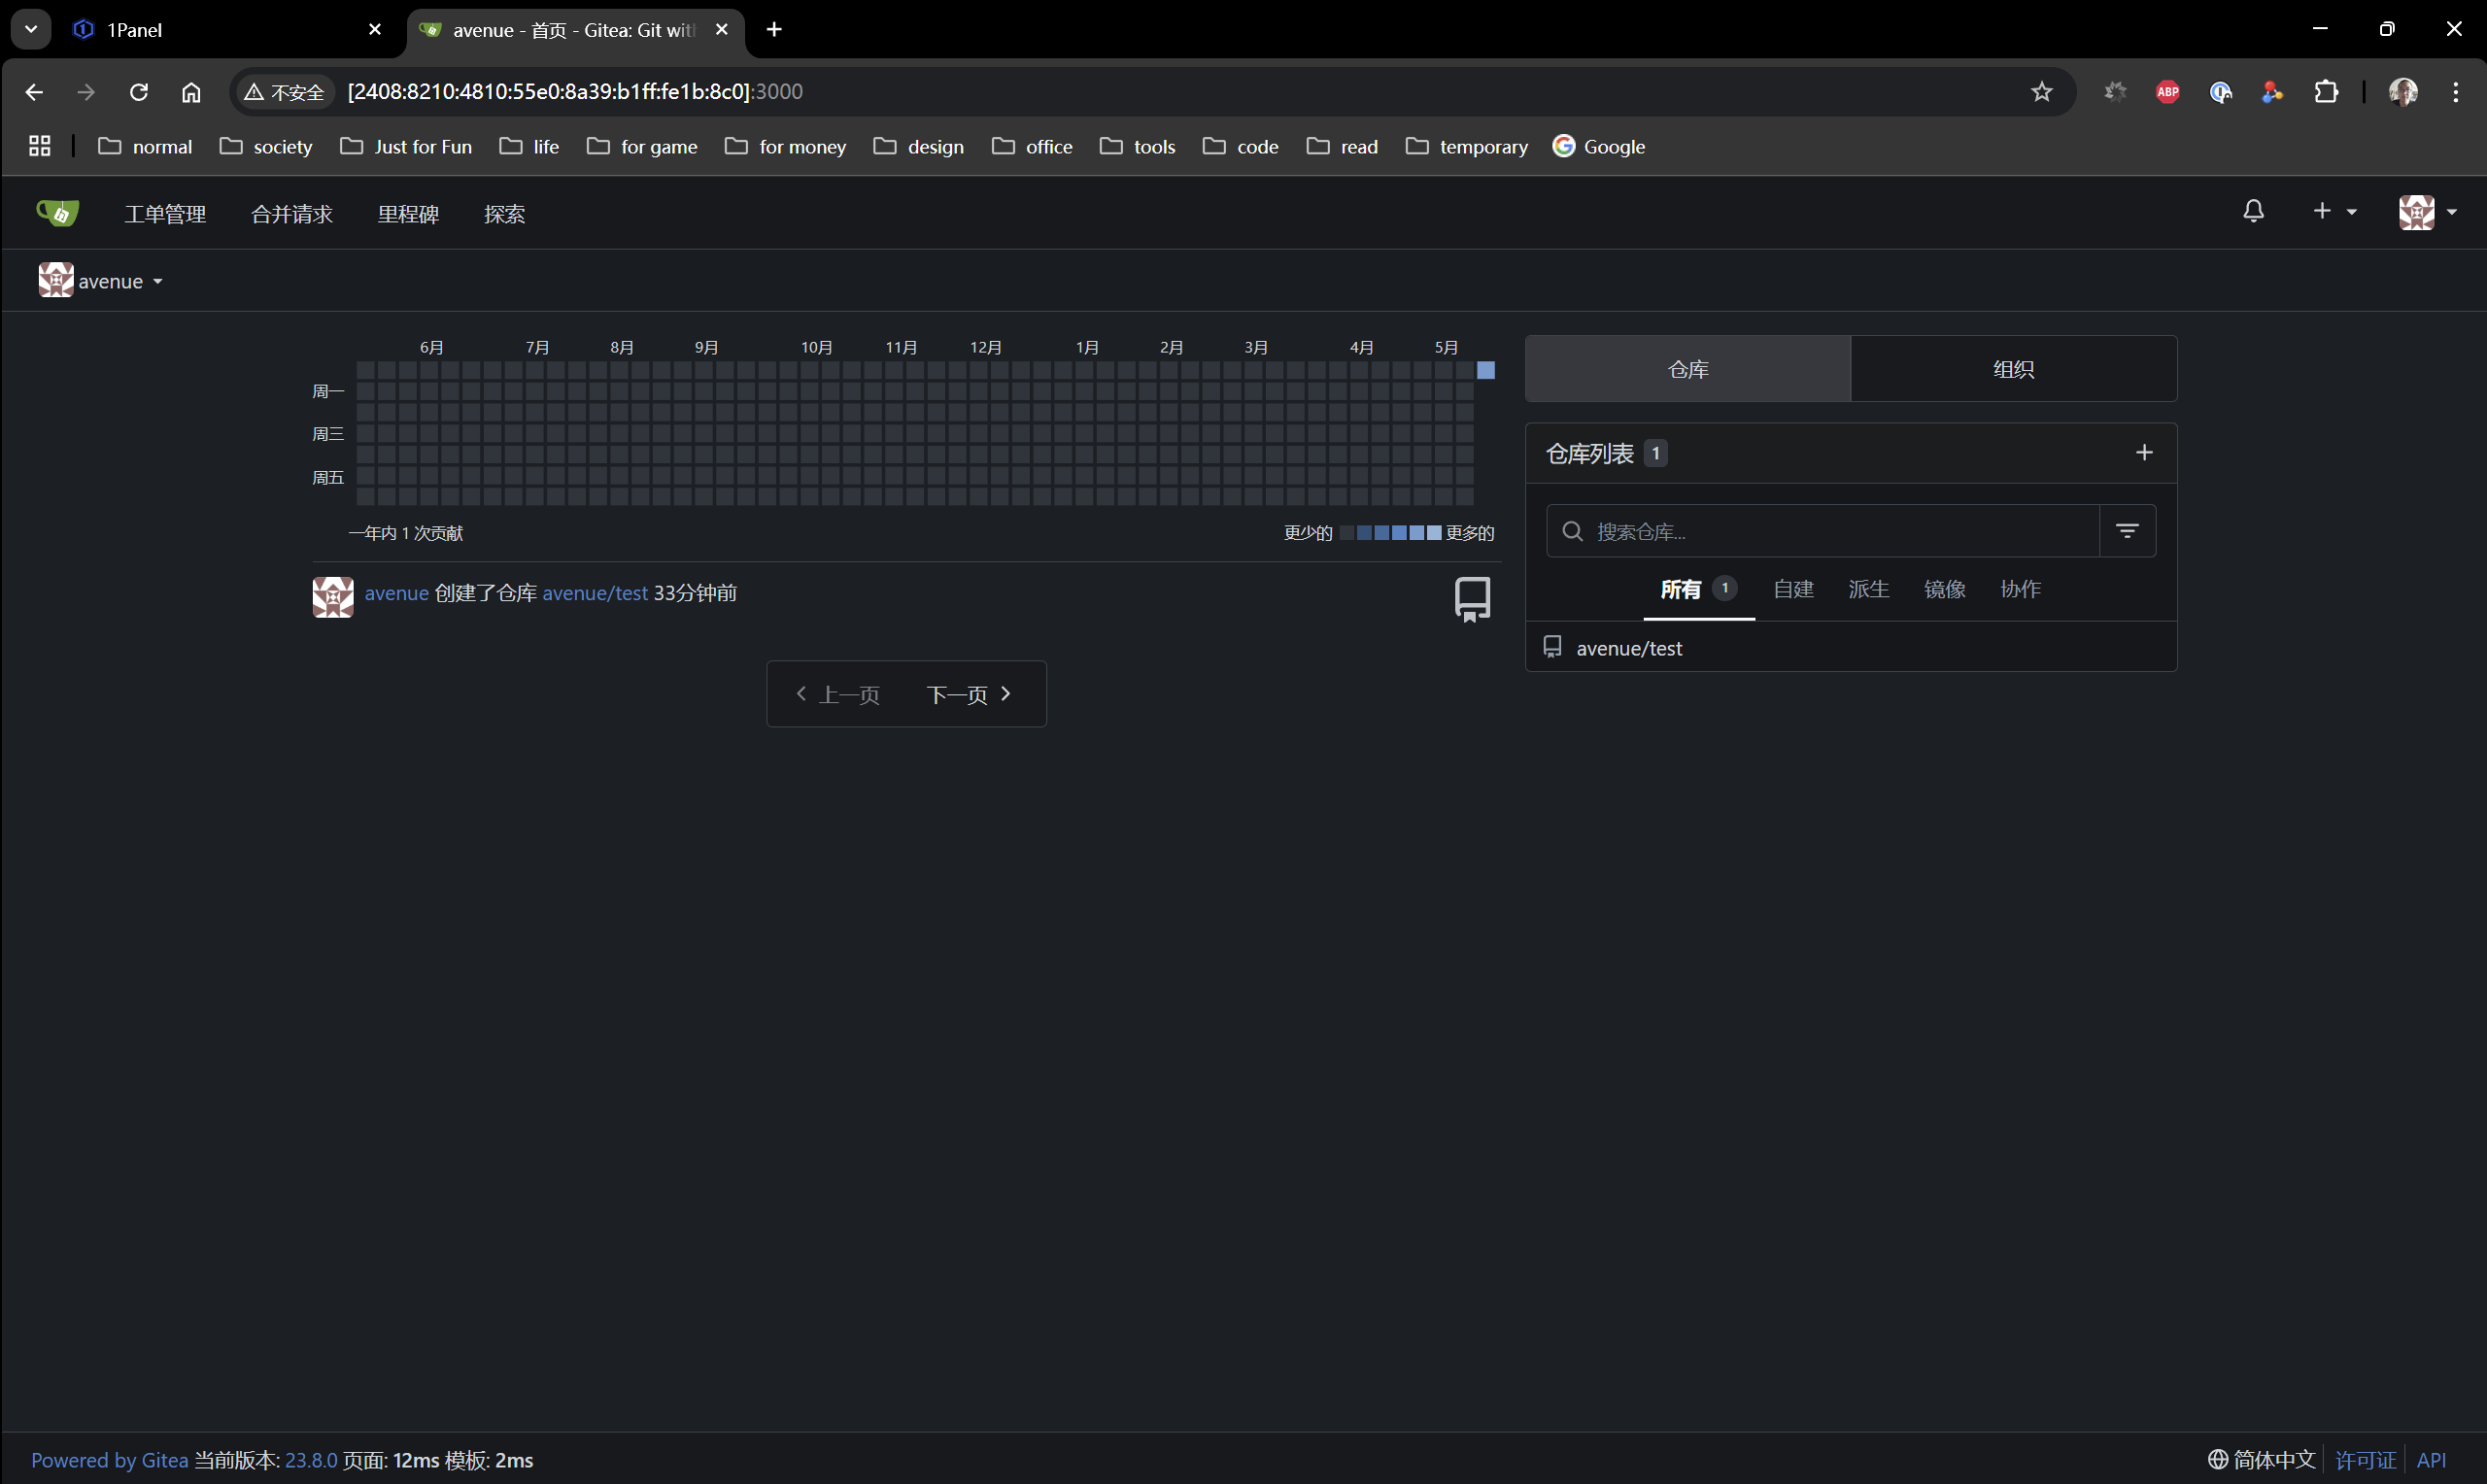Click the Gitea logo home icon
This screenshot has width=2487, height=1484.
57,212
